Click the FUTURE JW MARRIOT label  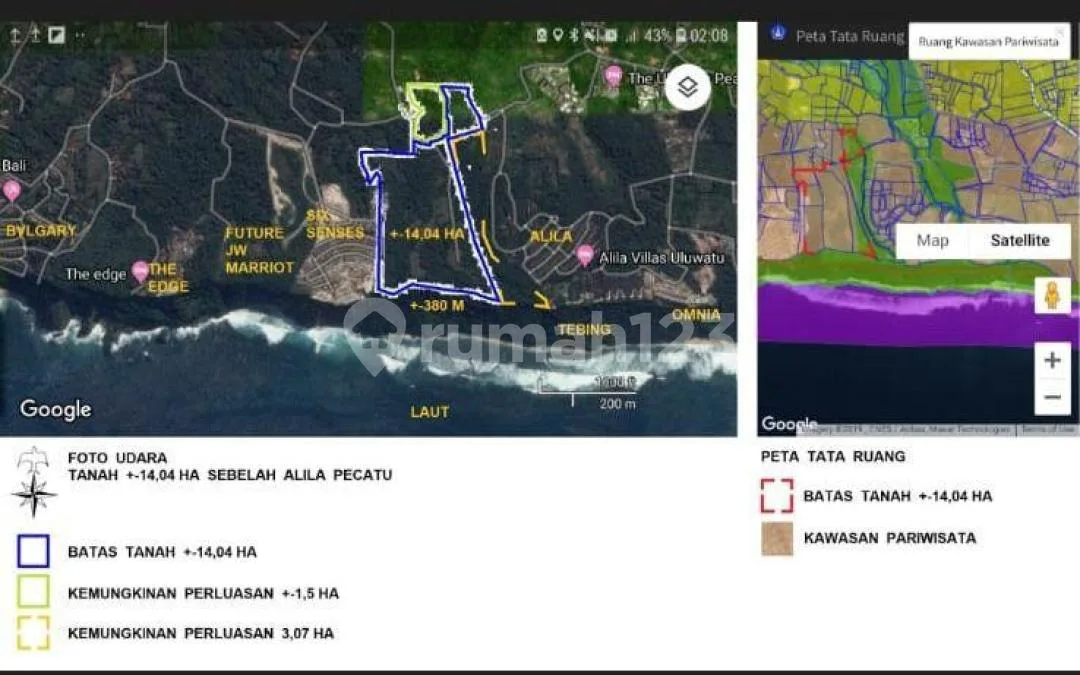pyautogui.click(x=259, y=250)
